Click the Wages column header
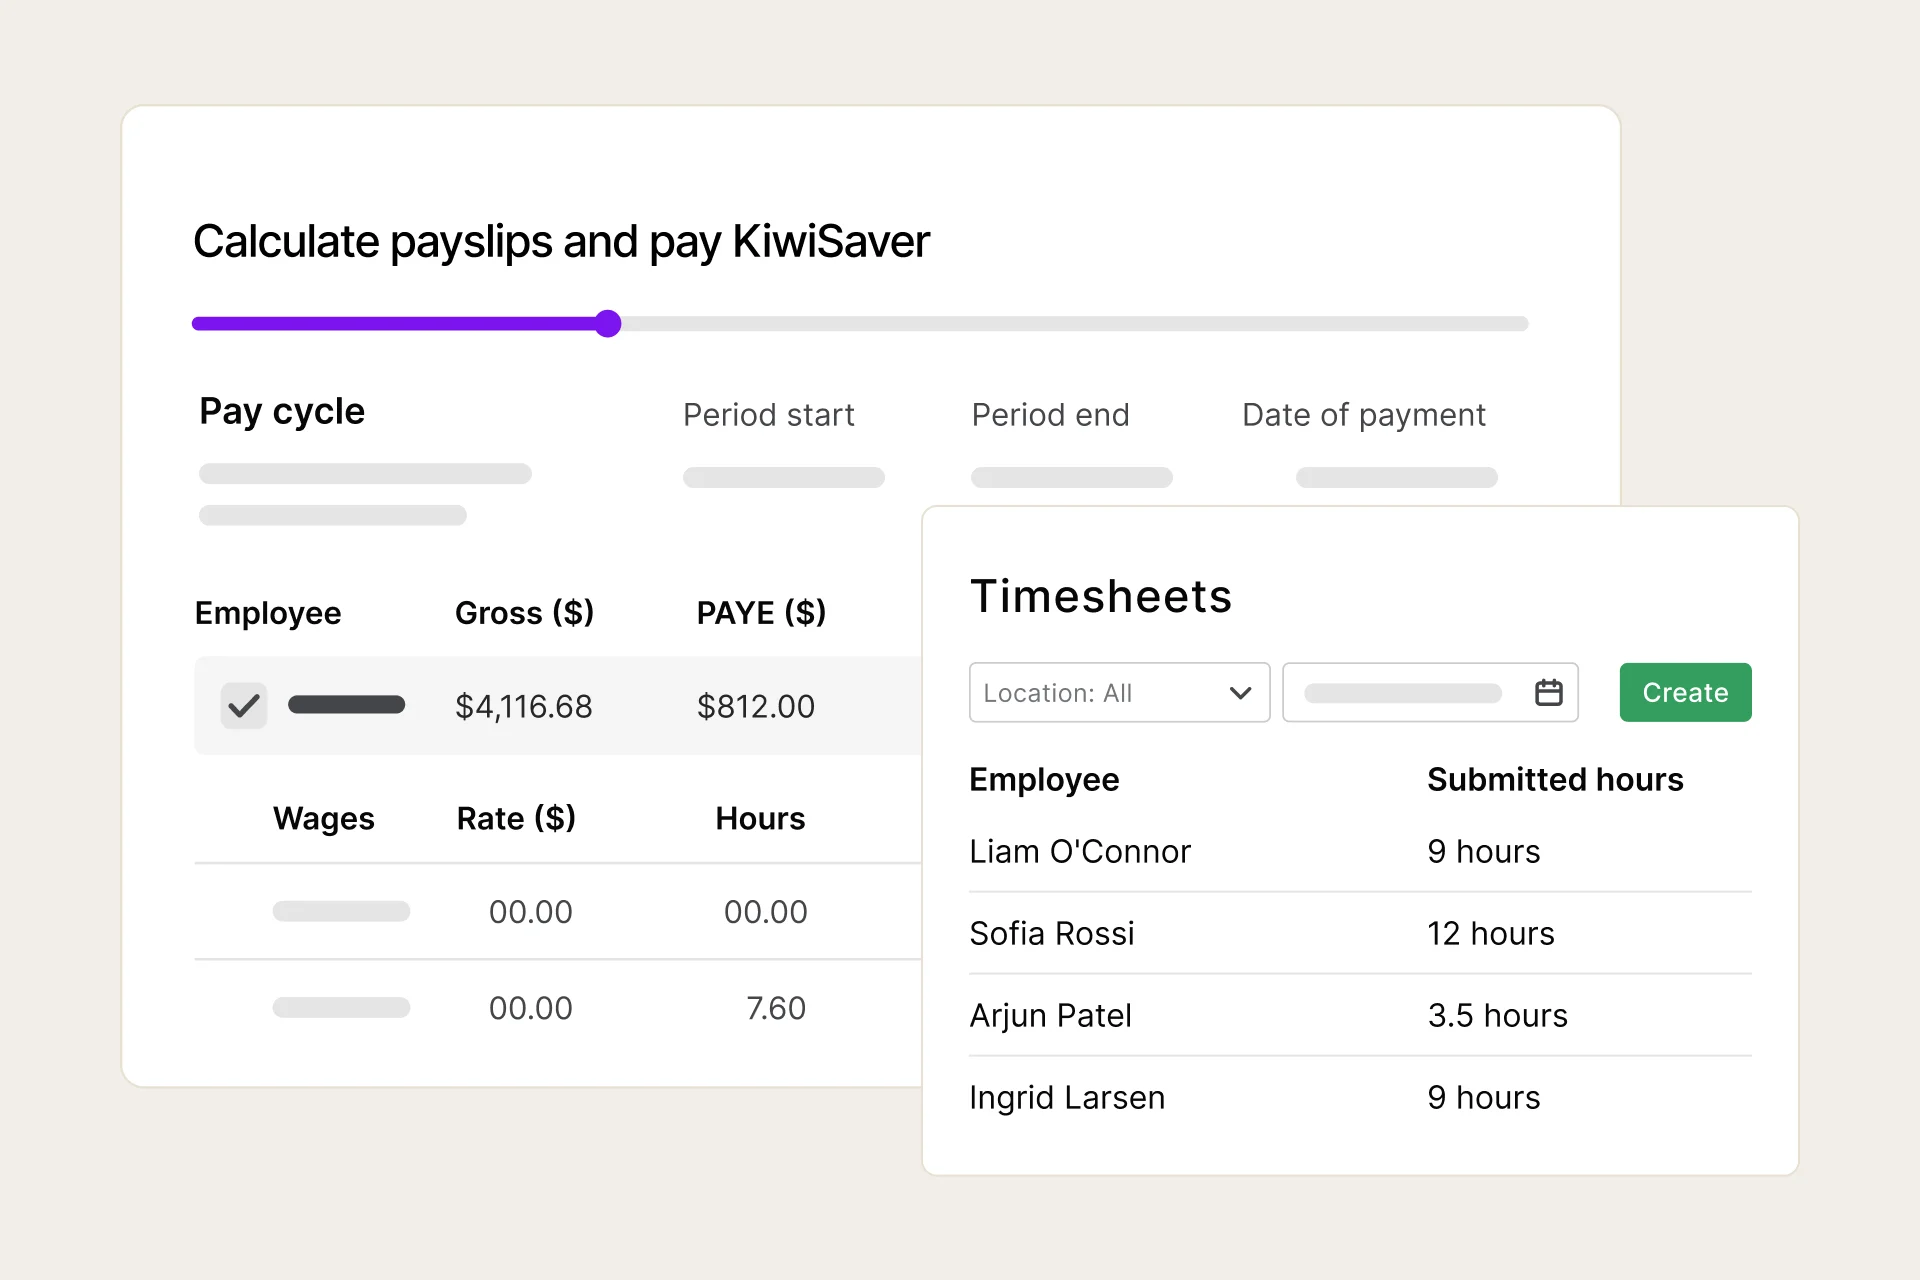 [323, 819]
